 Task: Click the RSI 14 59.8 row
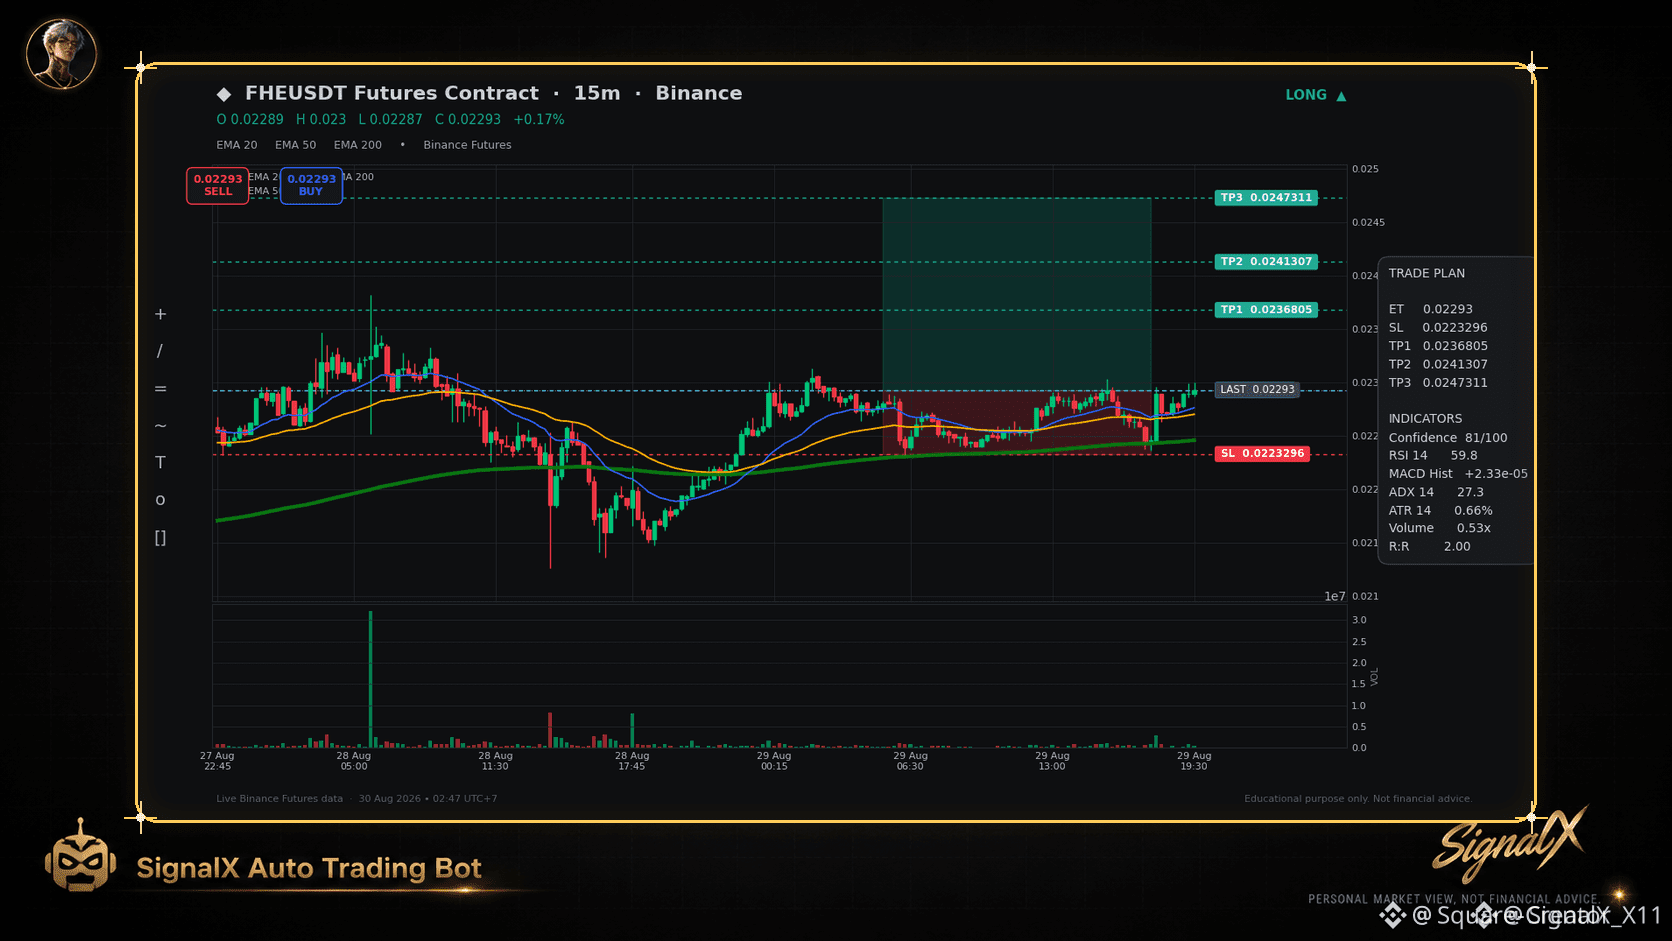pos(1433,456)
